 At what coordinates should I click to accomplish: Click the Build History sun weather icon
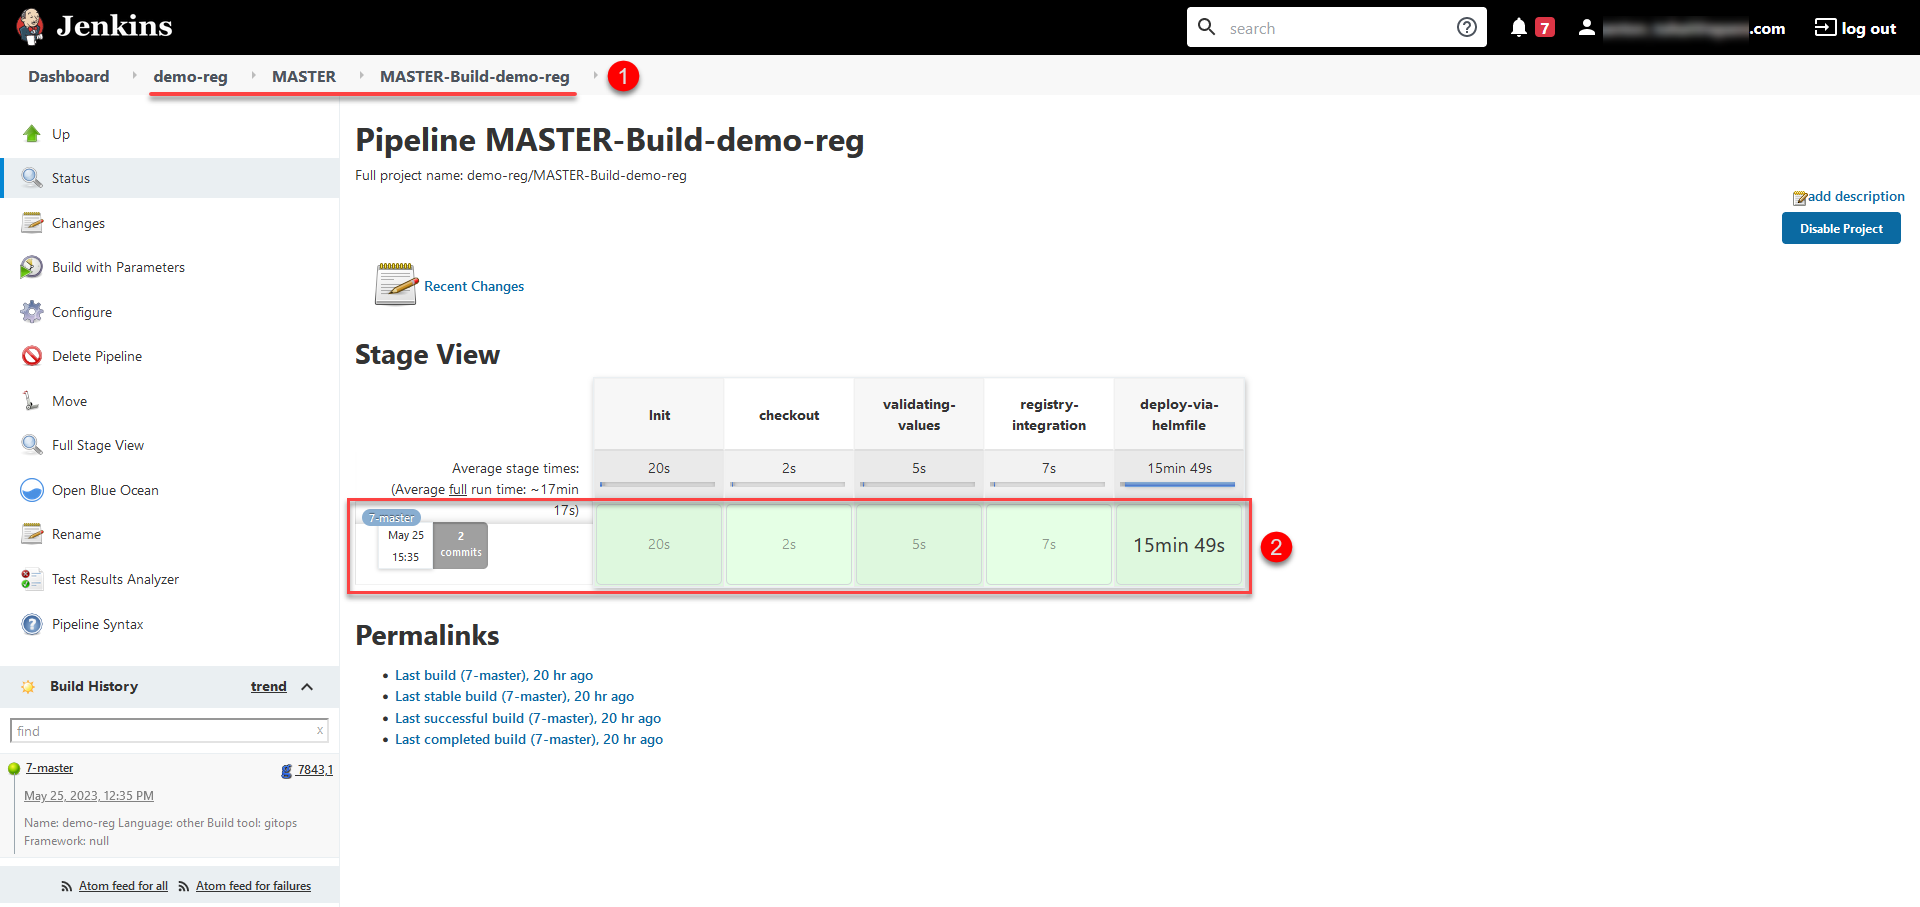[x=28, y=686]
